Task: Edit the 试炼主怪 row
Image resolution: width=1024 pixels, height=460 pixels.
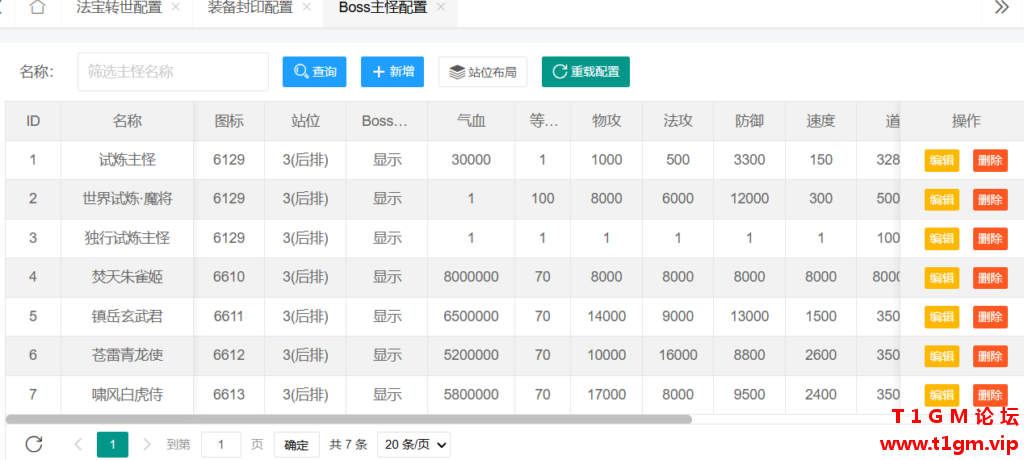Action: pos(942,161)
